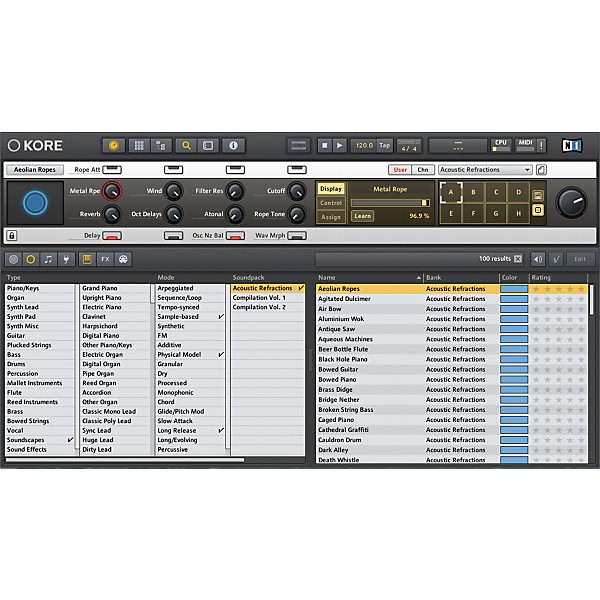This screenshot has height=600, width=600.
Task: Click the Edit button
Action: pyautogui.click(x=580, y=259)
